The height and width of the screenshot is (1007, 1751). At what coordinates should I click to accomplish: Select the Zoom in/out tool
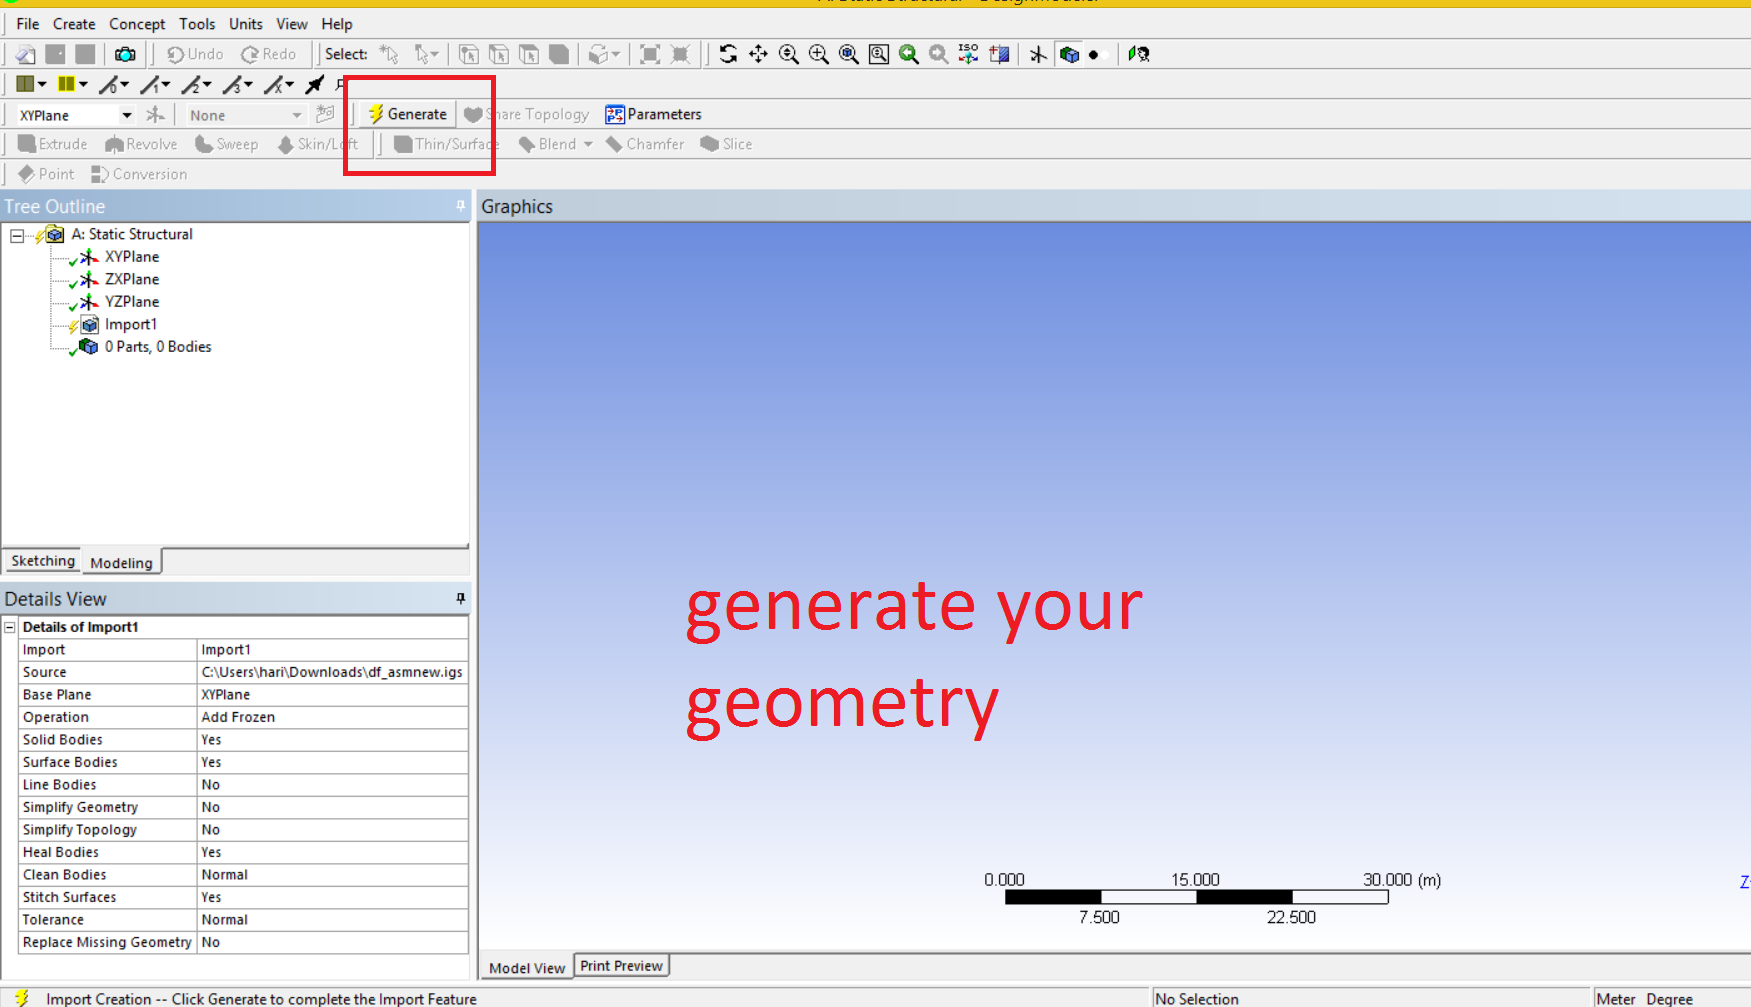pos(788,54)
